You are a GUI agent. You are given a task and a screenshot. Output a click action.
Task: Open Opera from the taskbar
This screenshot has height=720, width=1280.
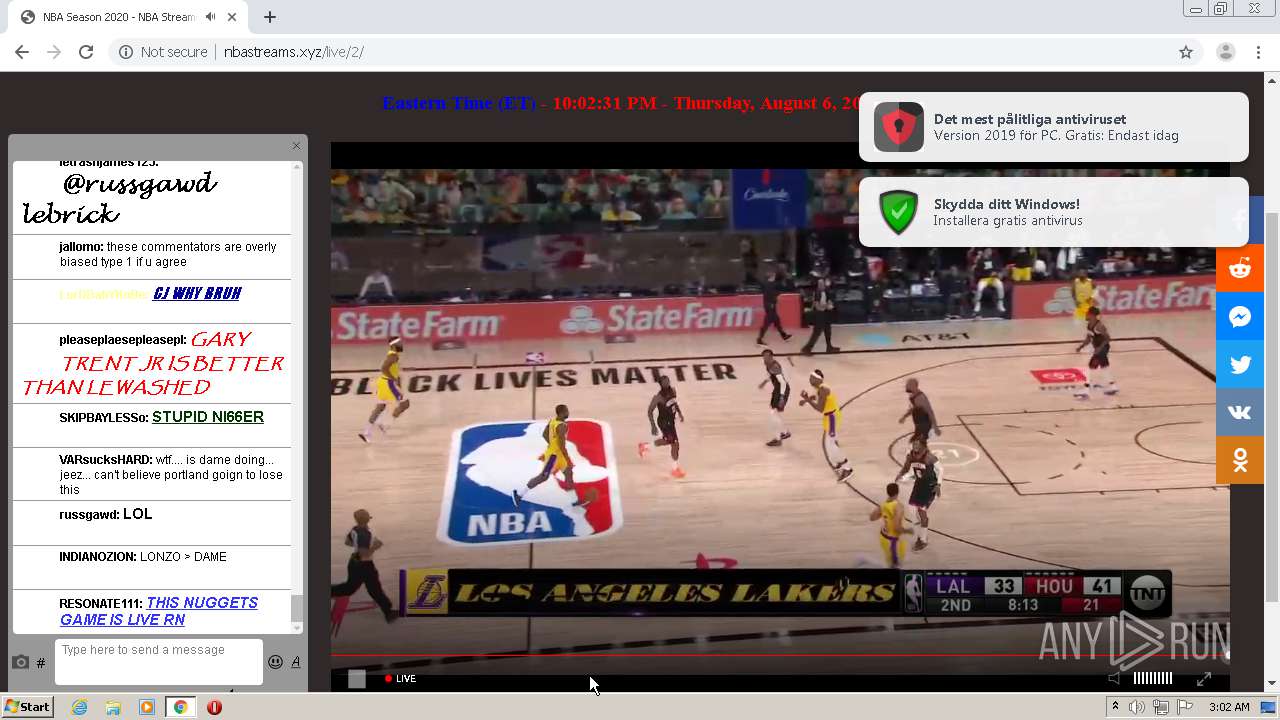pyautogui.click(x=214, y=707)
